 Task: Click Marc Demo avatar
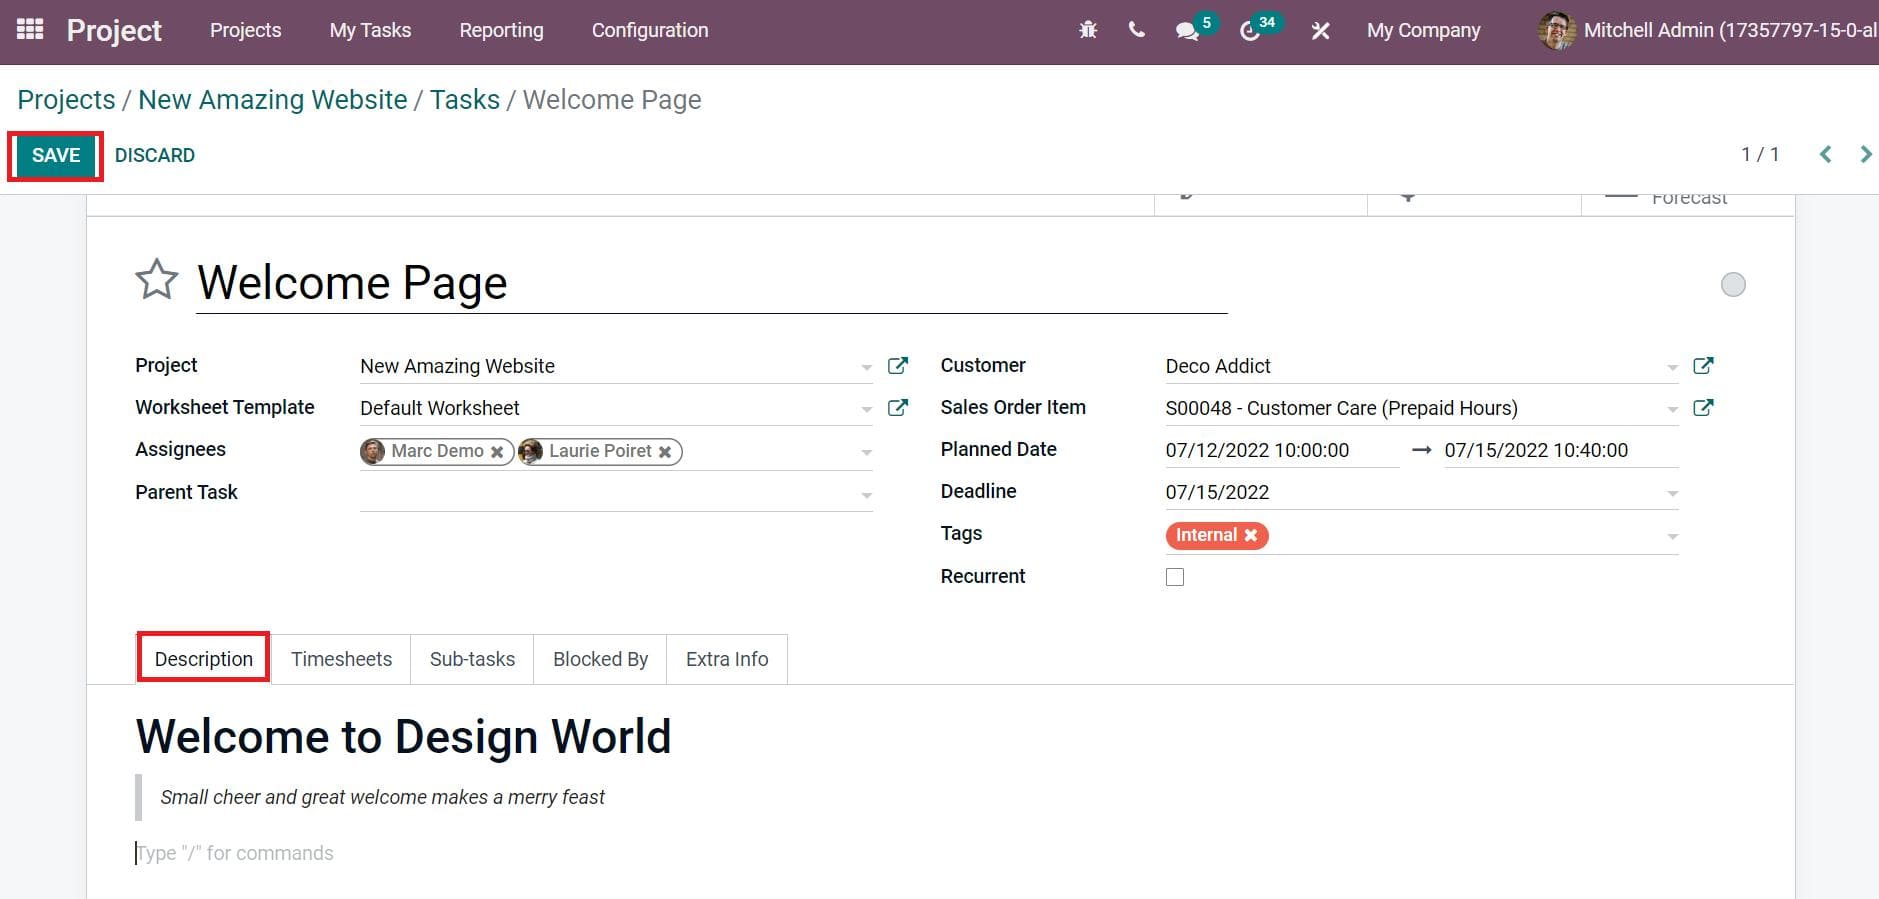(x=373, y=451)
